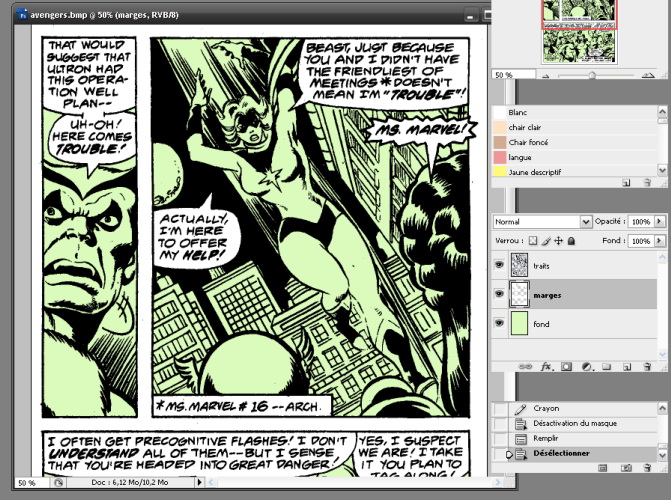Delete current history state trash
The width and height of the screenshot is (671, 500).
(x=647, y=468)
